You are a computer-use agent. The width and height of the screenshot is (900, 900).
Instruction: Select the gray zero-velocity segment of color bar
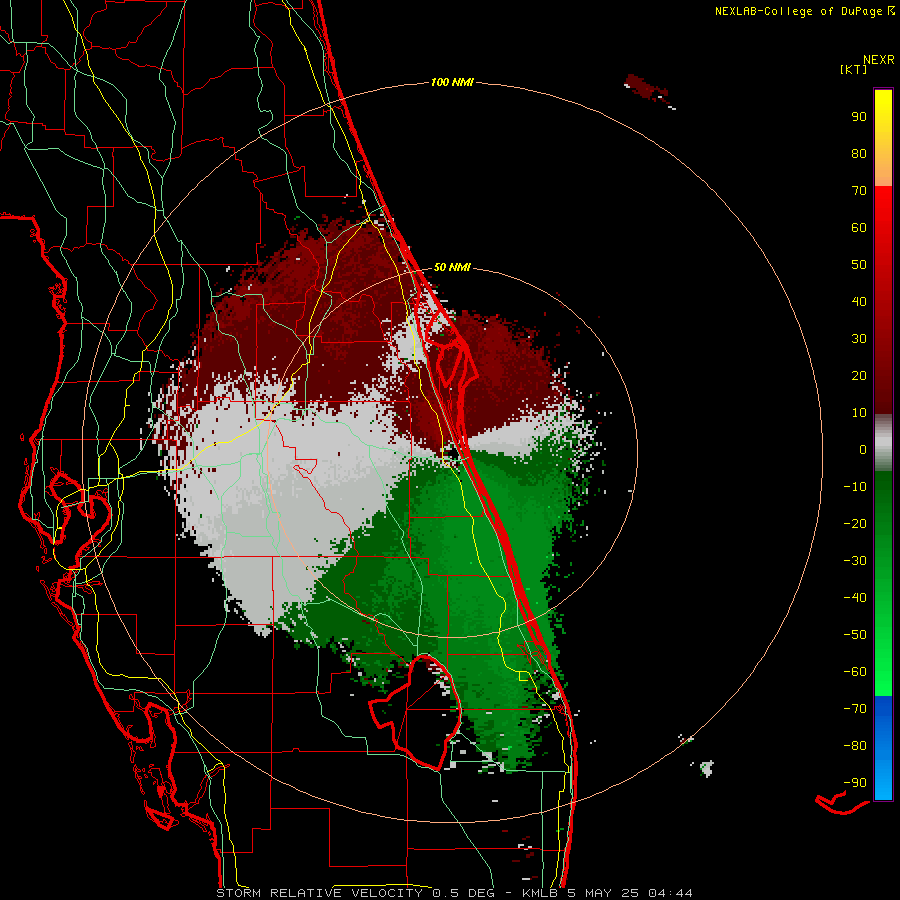tap(883, 443)
